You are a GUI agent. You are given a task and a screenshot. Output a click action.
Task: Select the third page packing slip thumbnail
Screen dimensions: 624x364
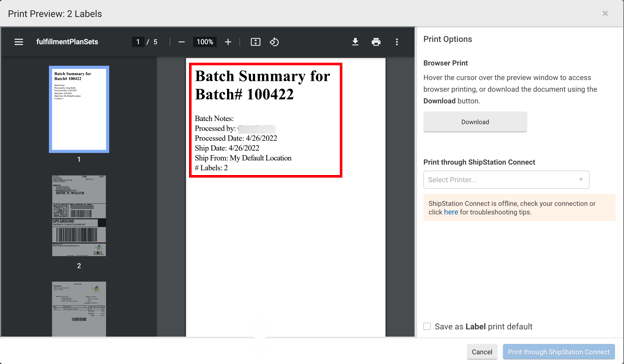click(x=79, y=309)
